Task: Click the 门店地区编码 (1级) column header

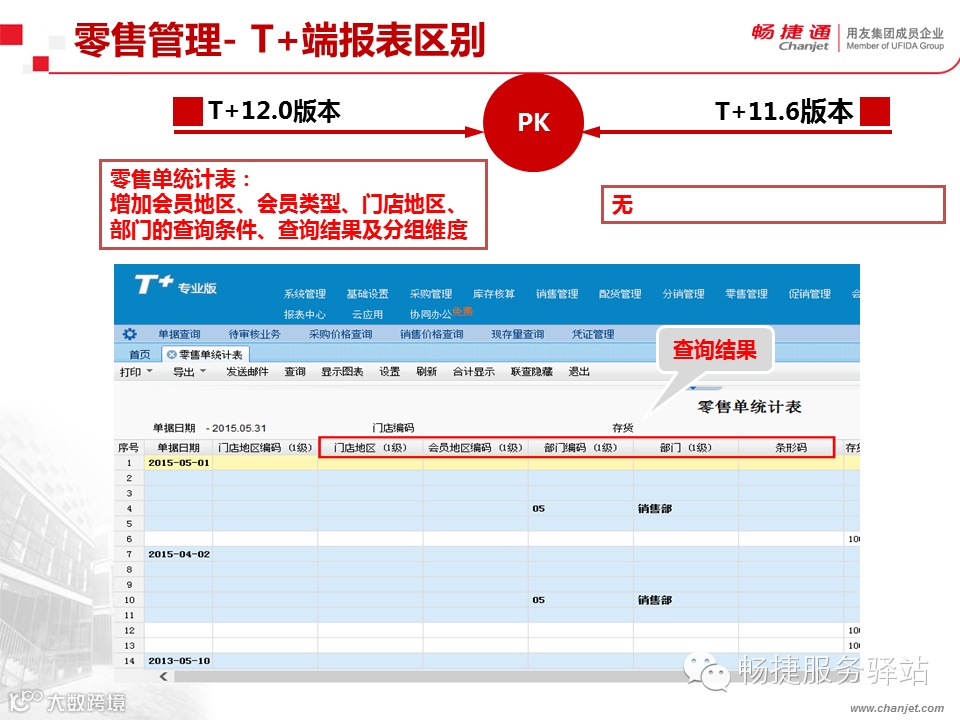Action: point(265,448)
